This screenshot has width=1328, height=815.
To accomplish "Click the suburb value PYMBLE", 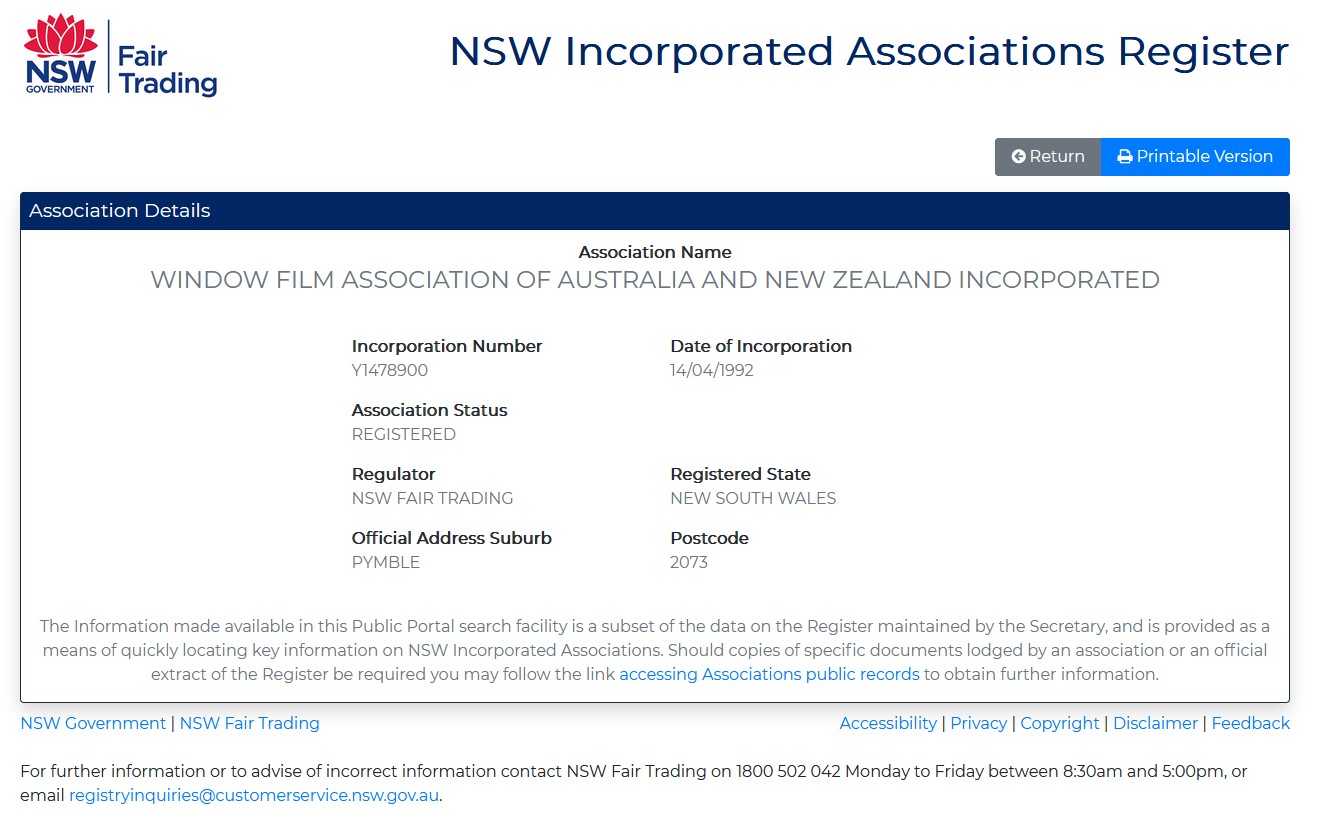I will point(386,562).
